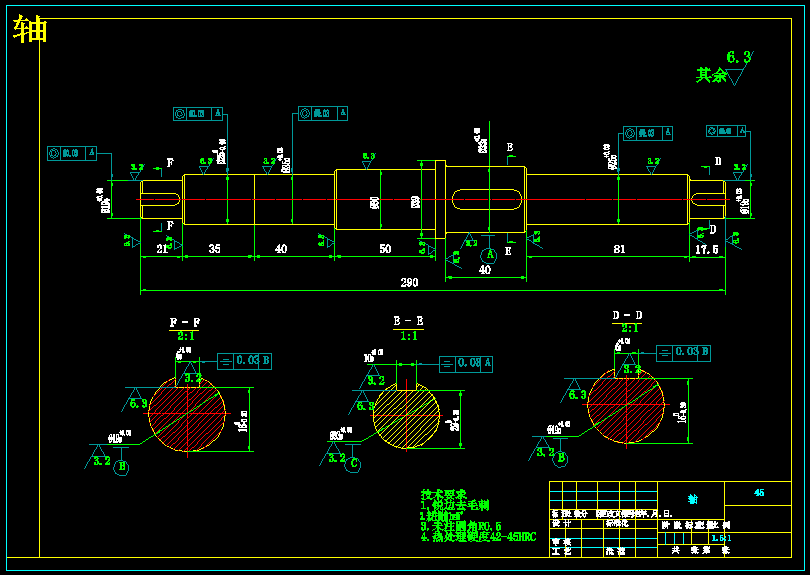Select the 0.03 B symmetry frame in D-D view

683,353
